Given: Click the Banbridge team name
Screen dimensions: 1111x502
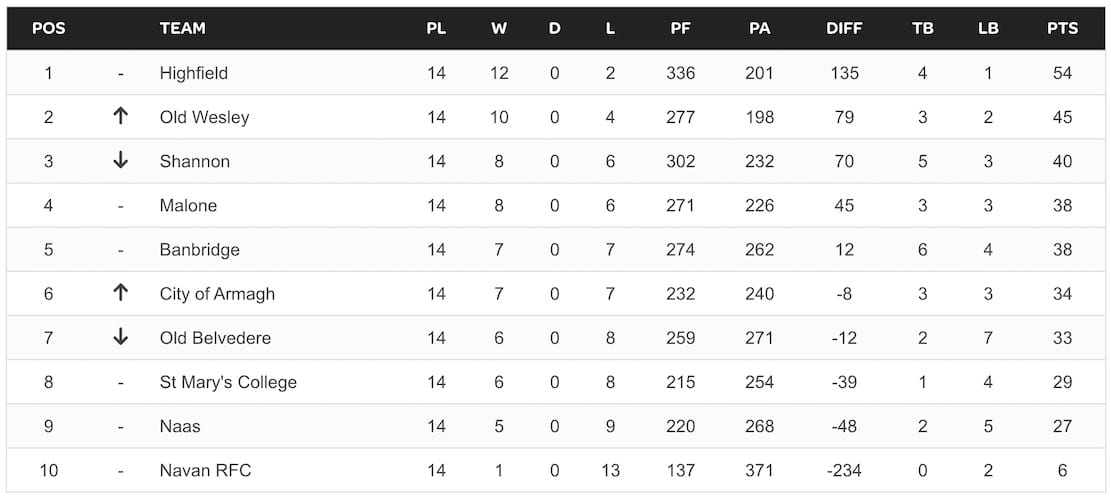Looking at the screenshot, I should coord(200,249).
